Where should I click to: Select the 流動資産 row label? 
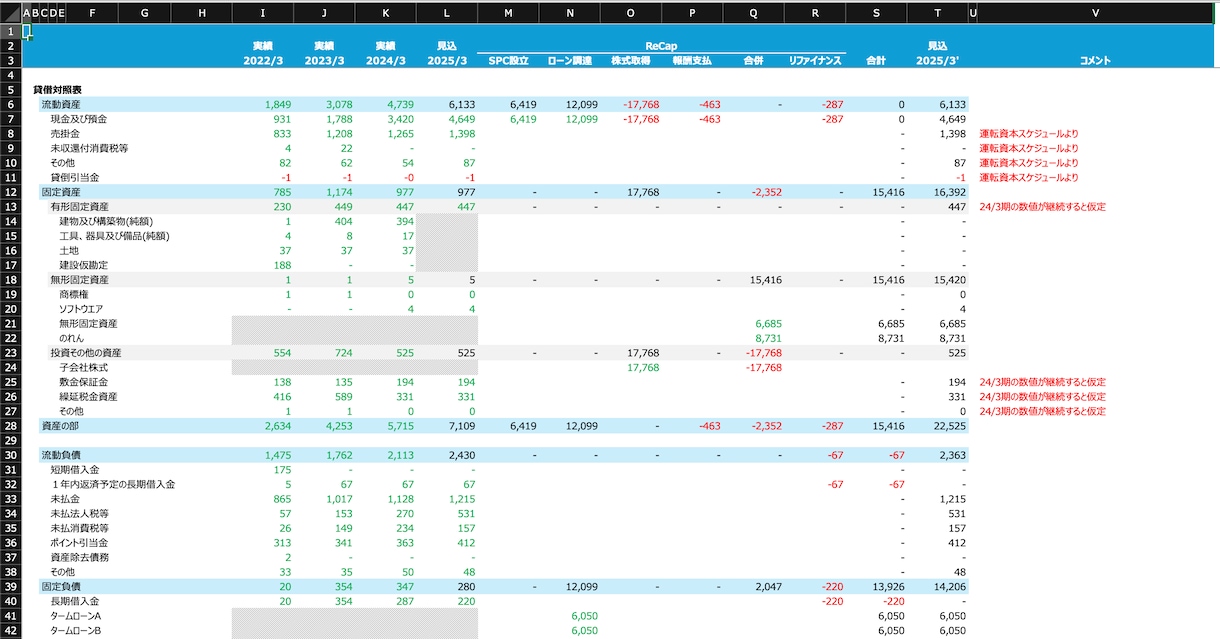pos(62,105)
